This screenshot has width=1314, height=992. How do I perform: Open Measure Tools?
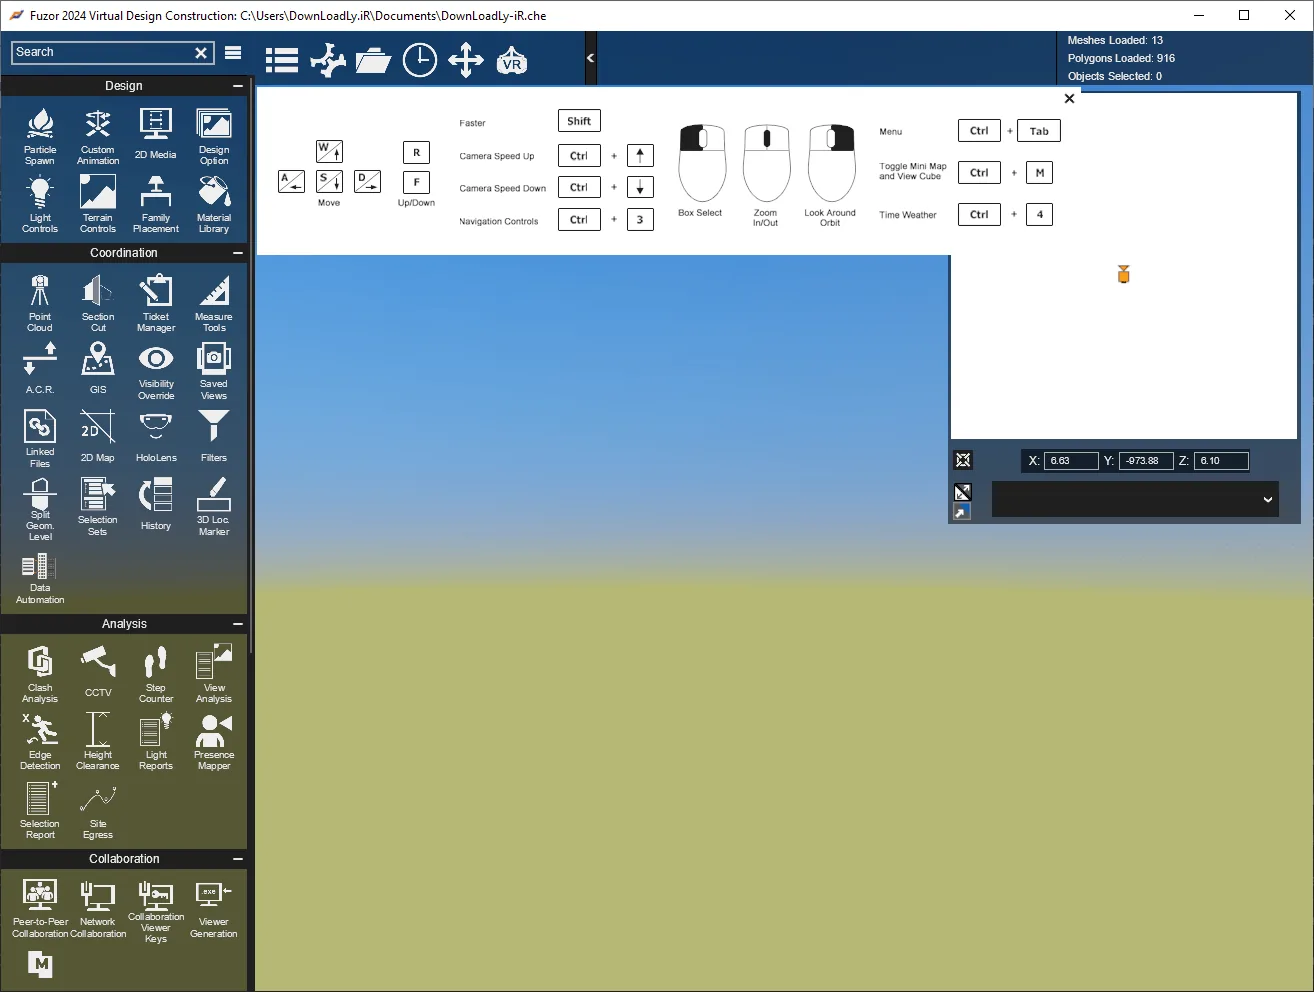click(x=214, y=303)
